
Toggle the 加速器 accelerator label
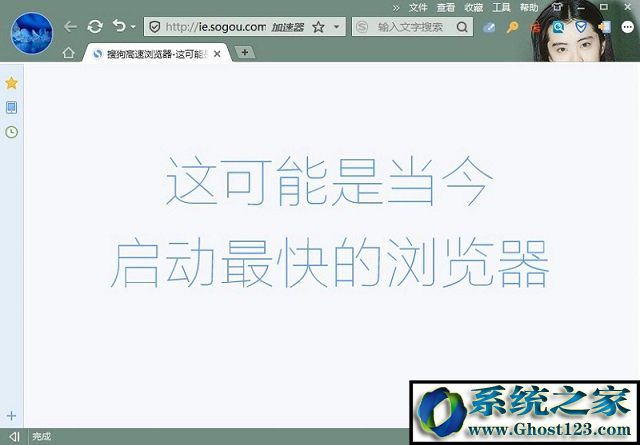288,27
